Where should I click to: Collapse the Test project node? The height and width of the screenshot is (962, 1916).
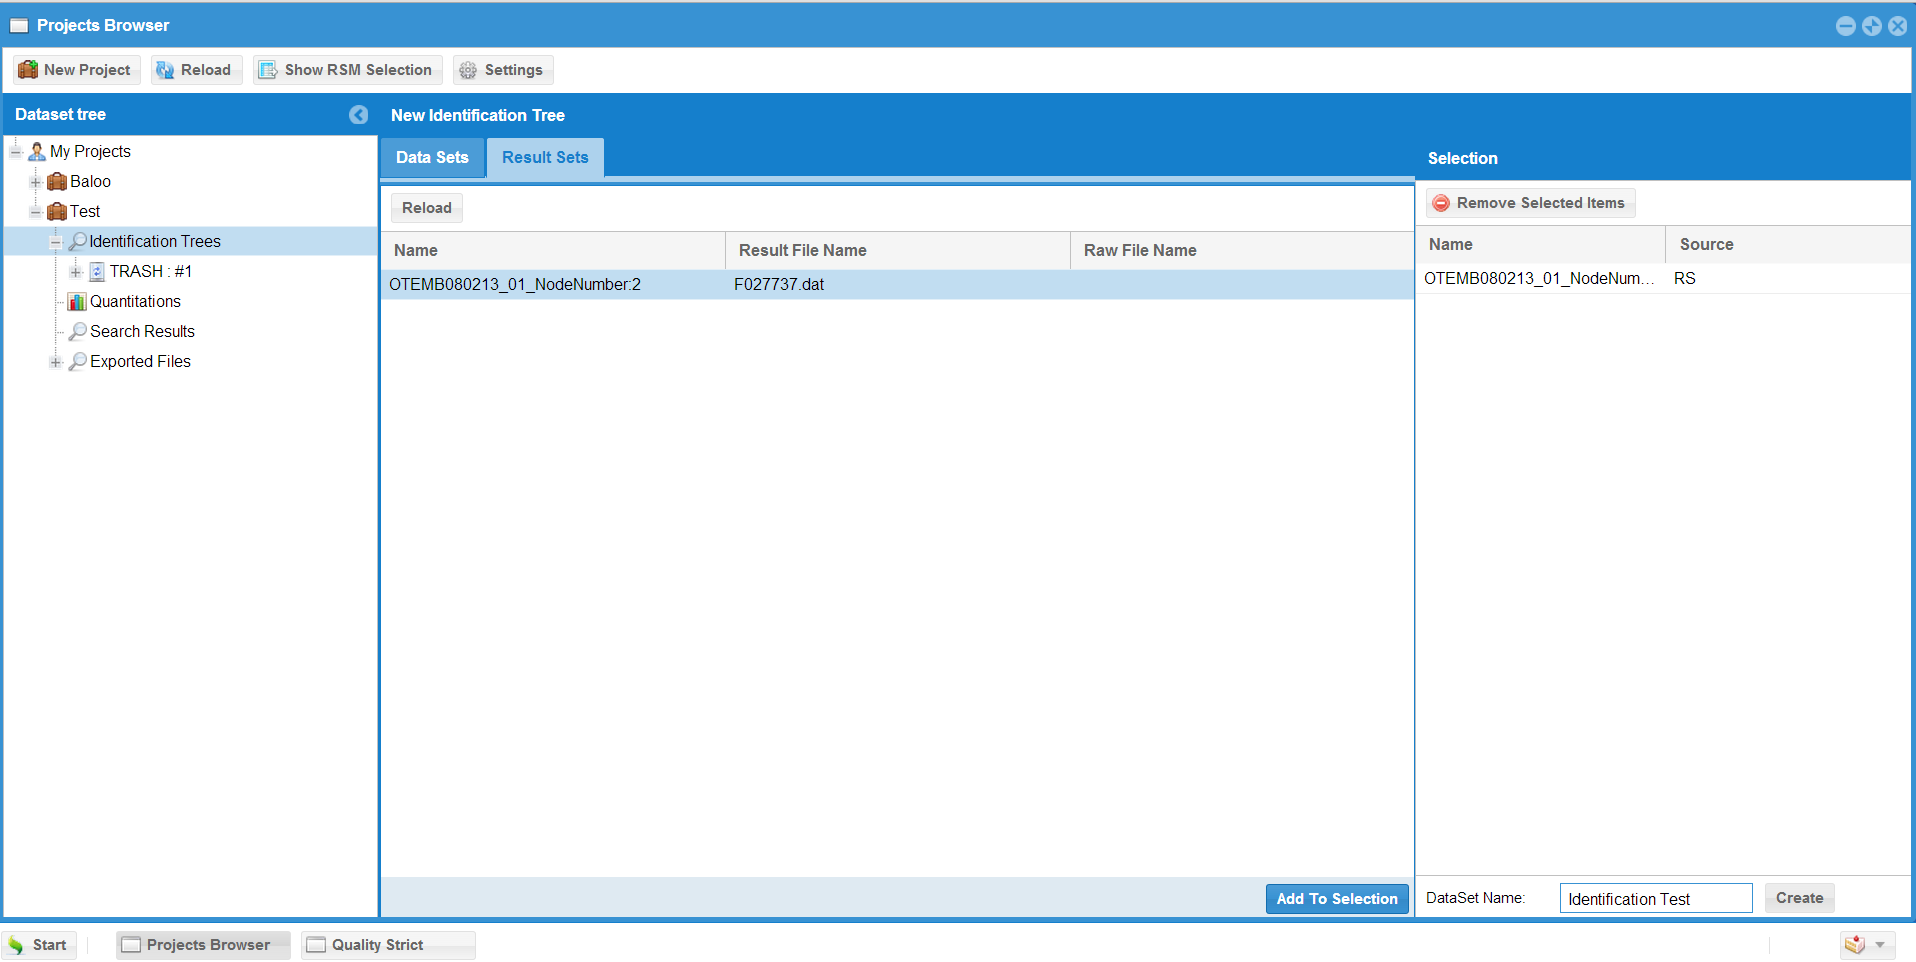click(x=36, y=212)
